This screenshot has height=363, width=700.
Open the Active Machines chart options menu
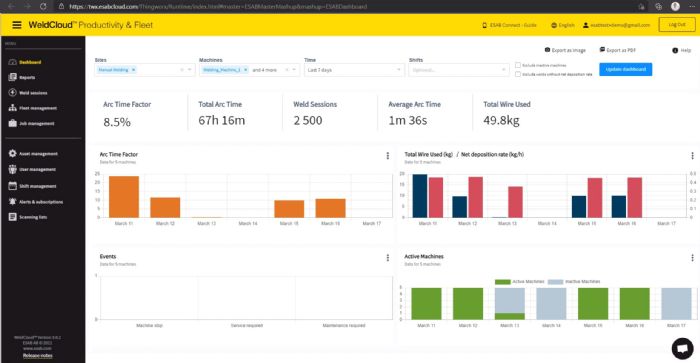[x=692, y=258]
